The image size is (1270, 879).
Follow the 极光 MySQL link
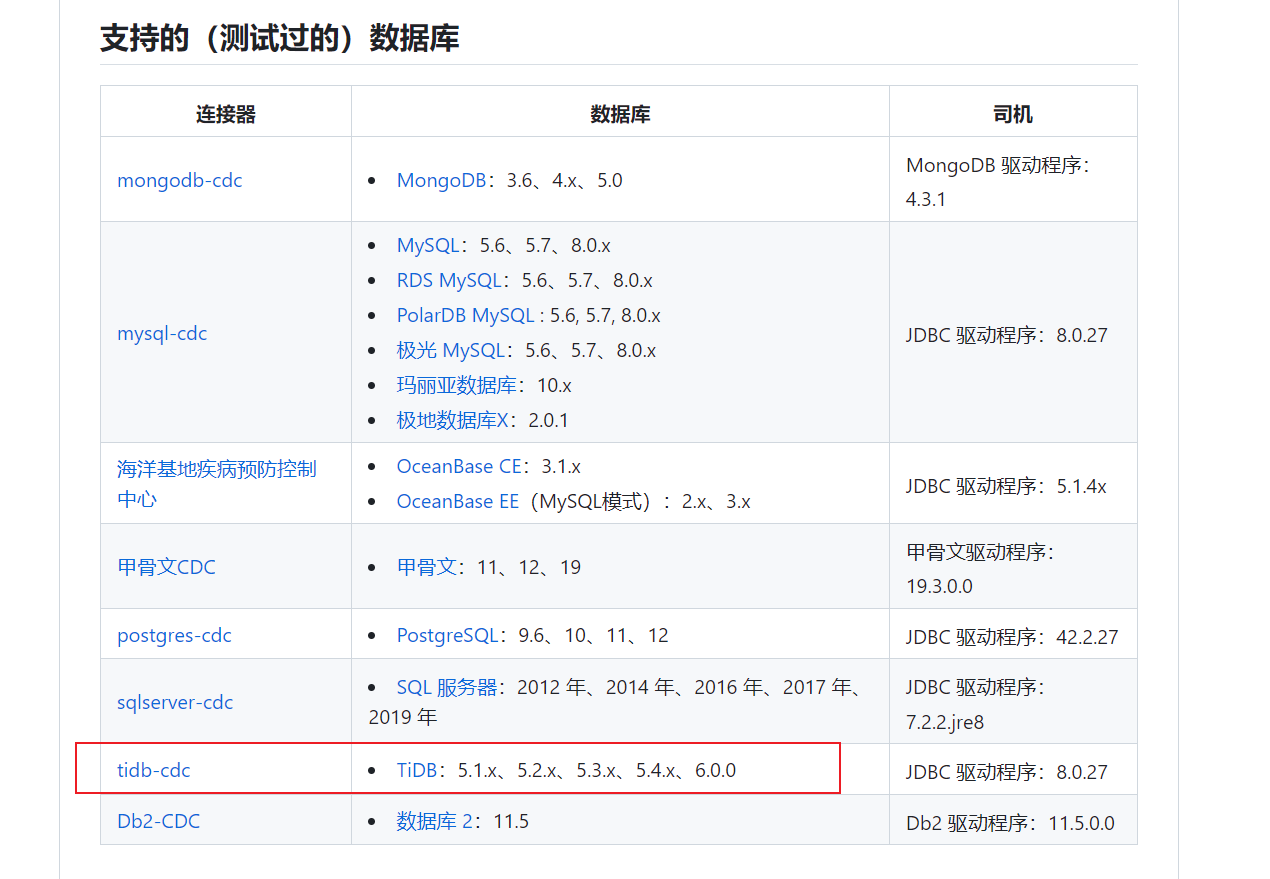pos(451,350)
